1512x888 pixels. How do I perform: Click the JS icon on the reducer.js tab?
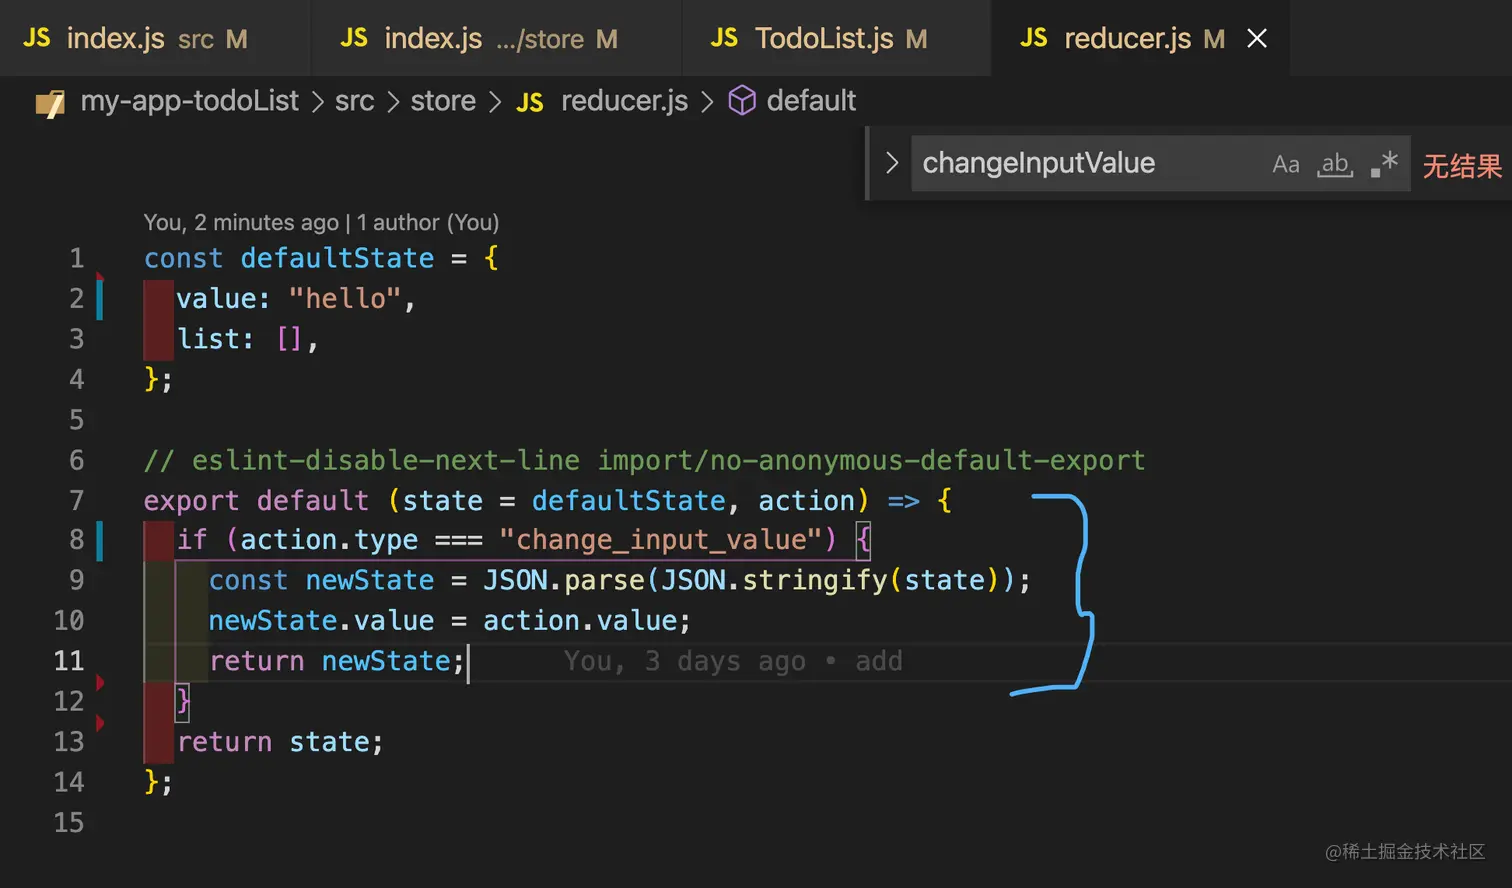coord(1034,39)
